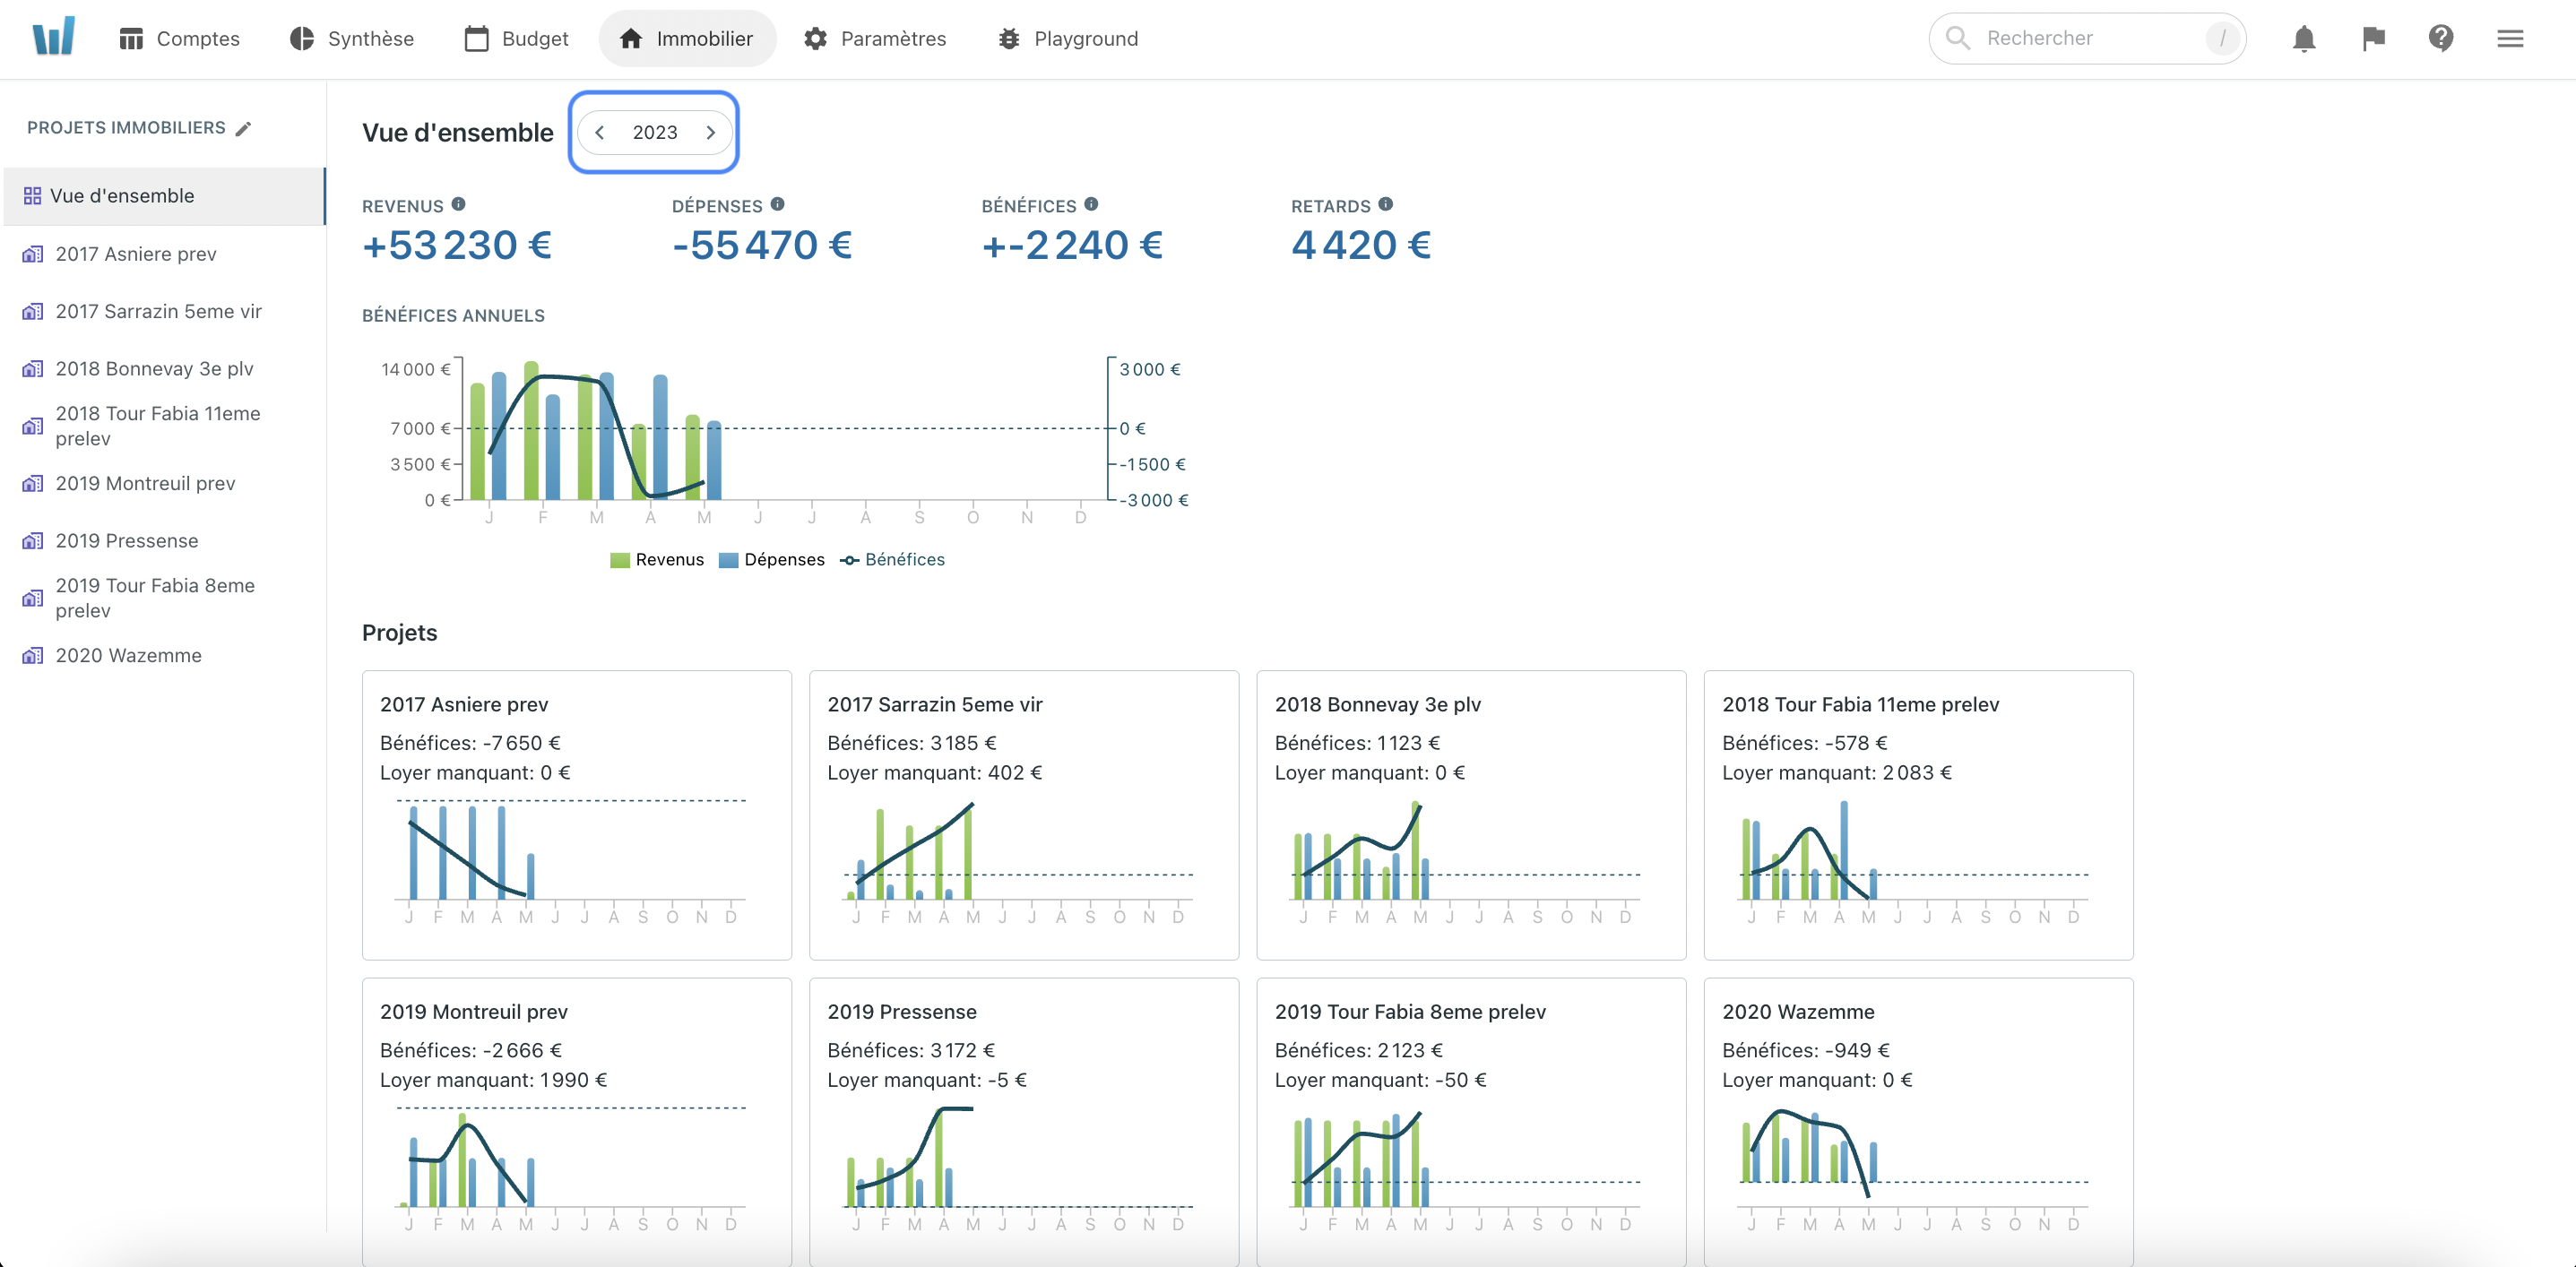Image resolution: width=2576 pixels, height=1267 pixels.
Task: Click the help question mark icon
Action: 2442,36
